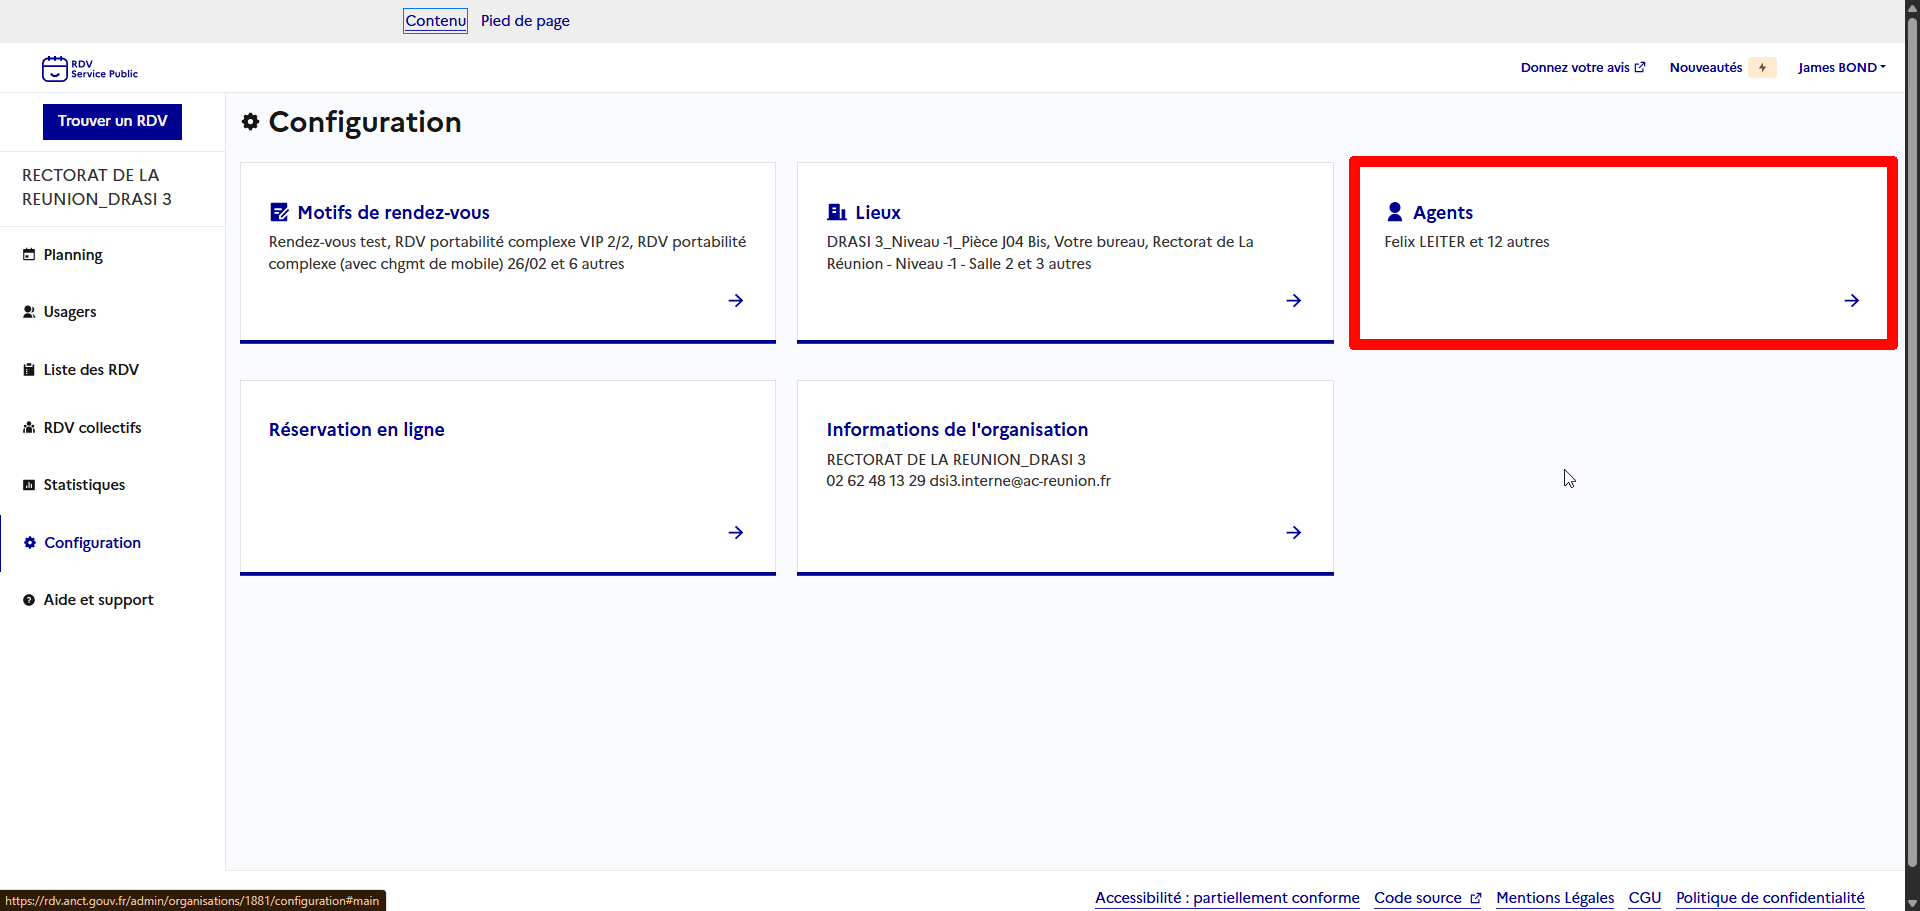1920x911 pixels.
Task: Click the arrow on Informations de l'organisation card
Action: (1294, 532)
